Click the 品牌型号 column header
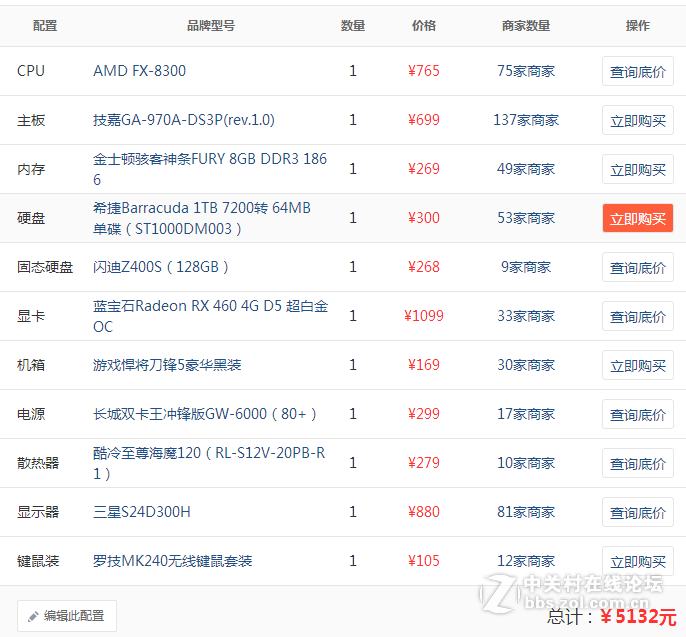Image resolution: width=686 pixels, height=637 pixels. (211, 26)
